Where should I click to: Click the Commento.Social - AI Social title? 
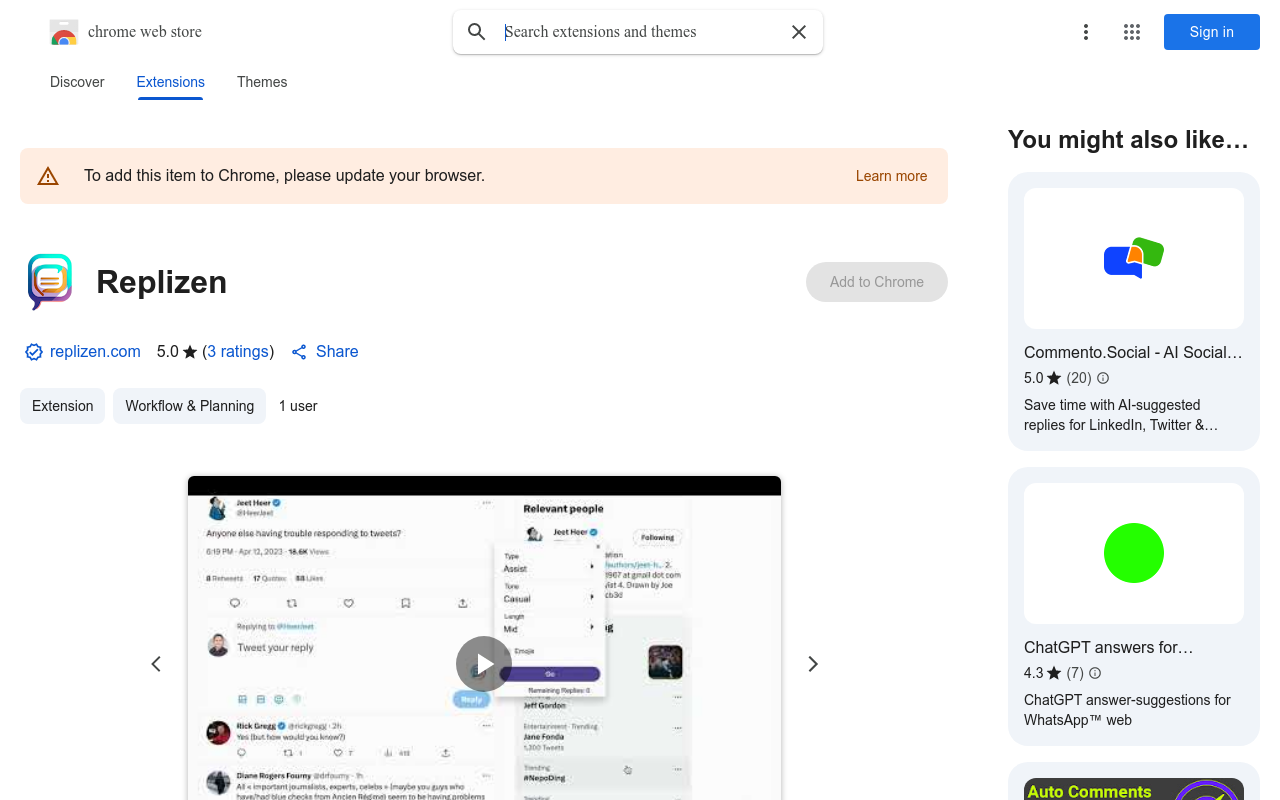click(1133, 352)
